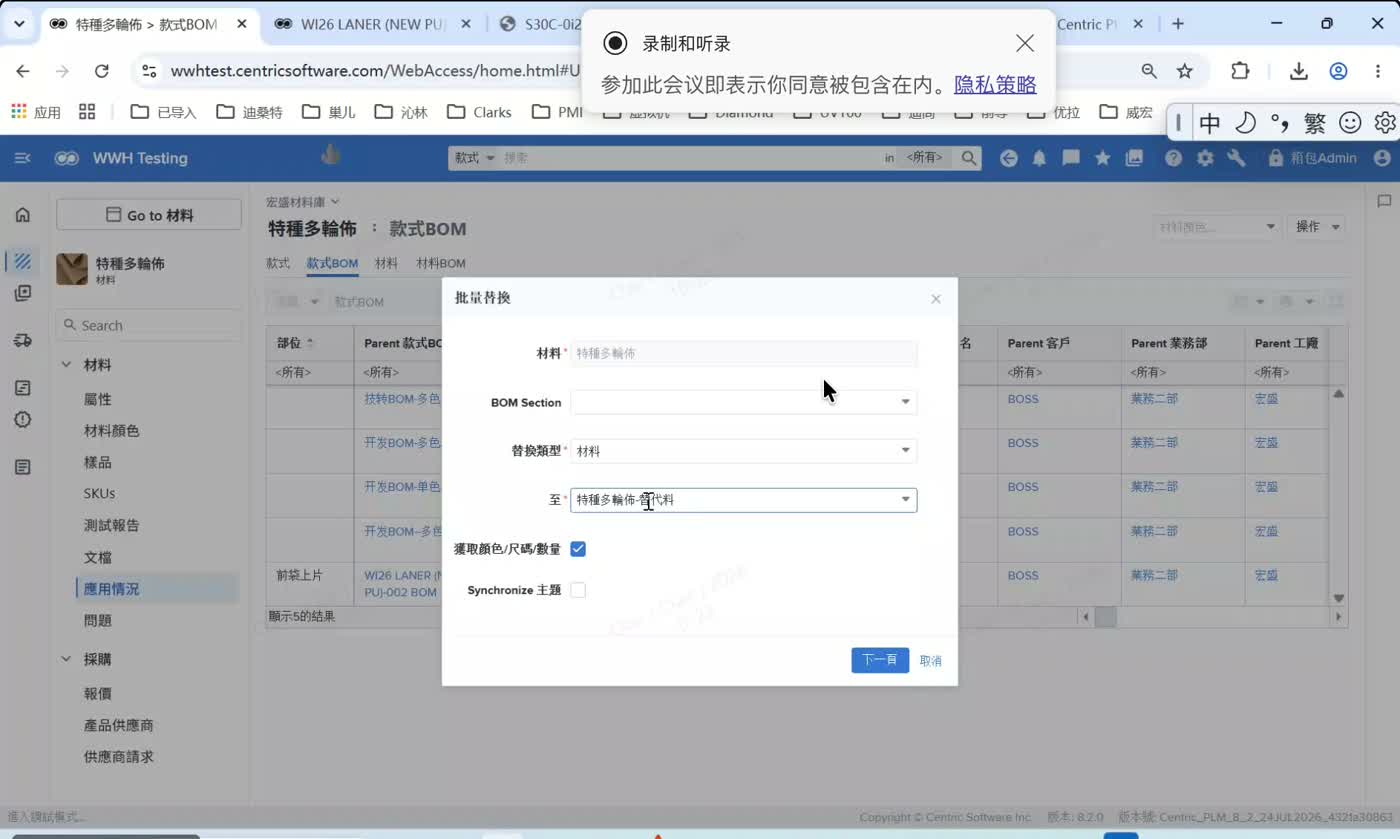Go to Home in the left sidebar

[x=23, y=215]
